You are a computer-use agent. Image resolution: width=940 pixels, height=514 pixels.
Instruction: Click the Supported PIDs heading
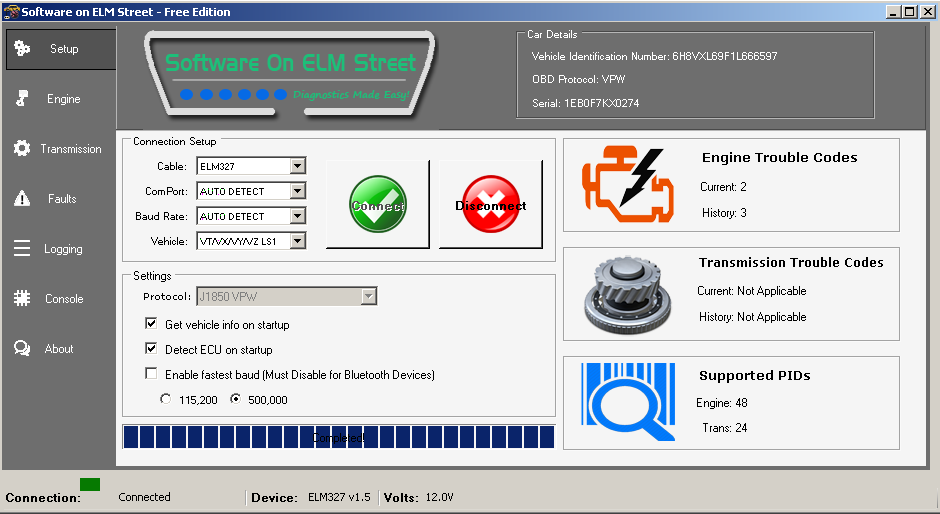click(755, 376)
